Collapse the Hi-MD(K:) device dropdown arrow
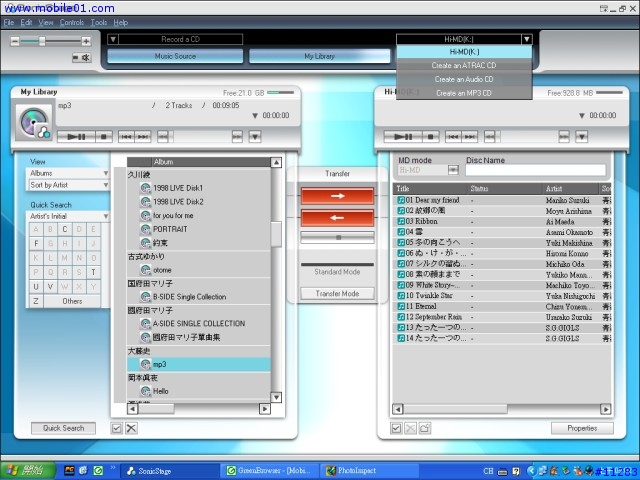The width and height of the screenshot is (640, 480). point(527,39)
